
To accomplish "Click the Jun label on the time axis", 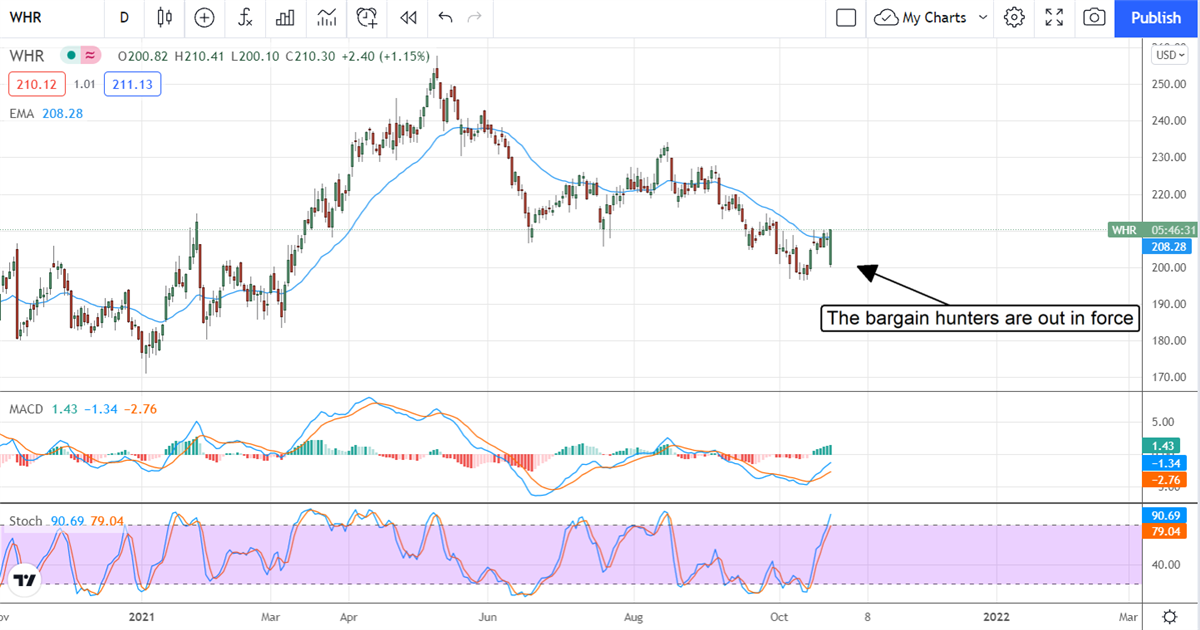I will 486,616.
